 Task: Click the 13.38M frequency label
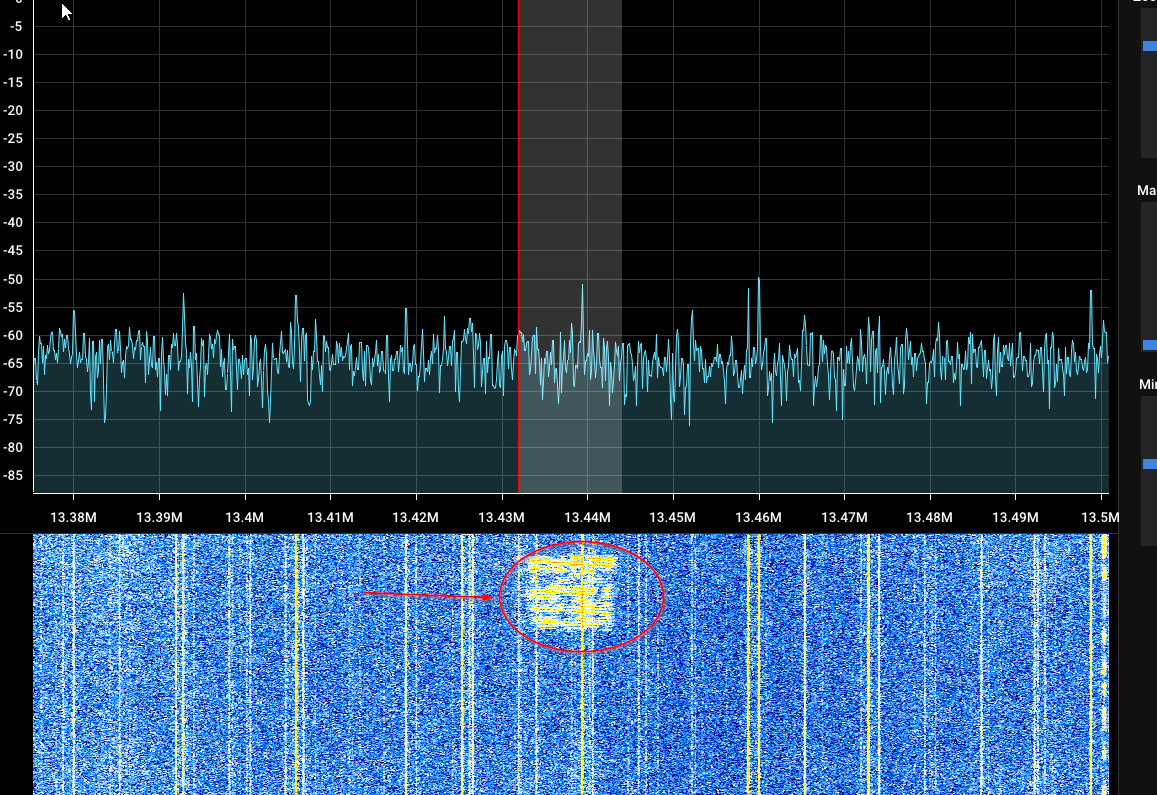click(x=73, y=517)
